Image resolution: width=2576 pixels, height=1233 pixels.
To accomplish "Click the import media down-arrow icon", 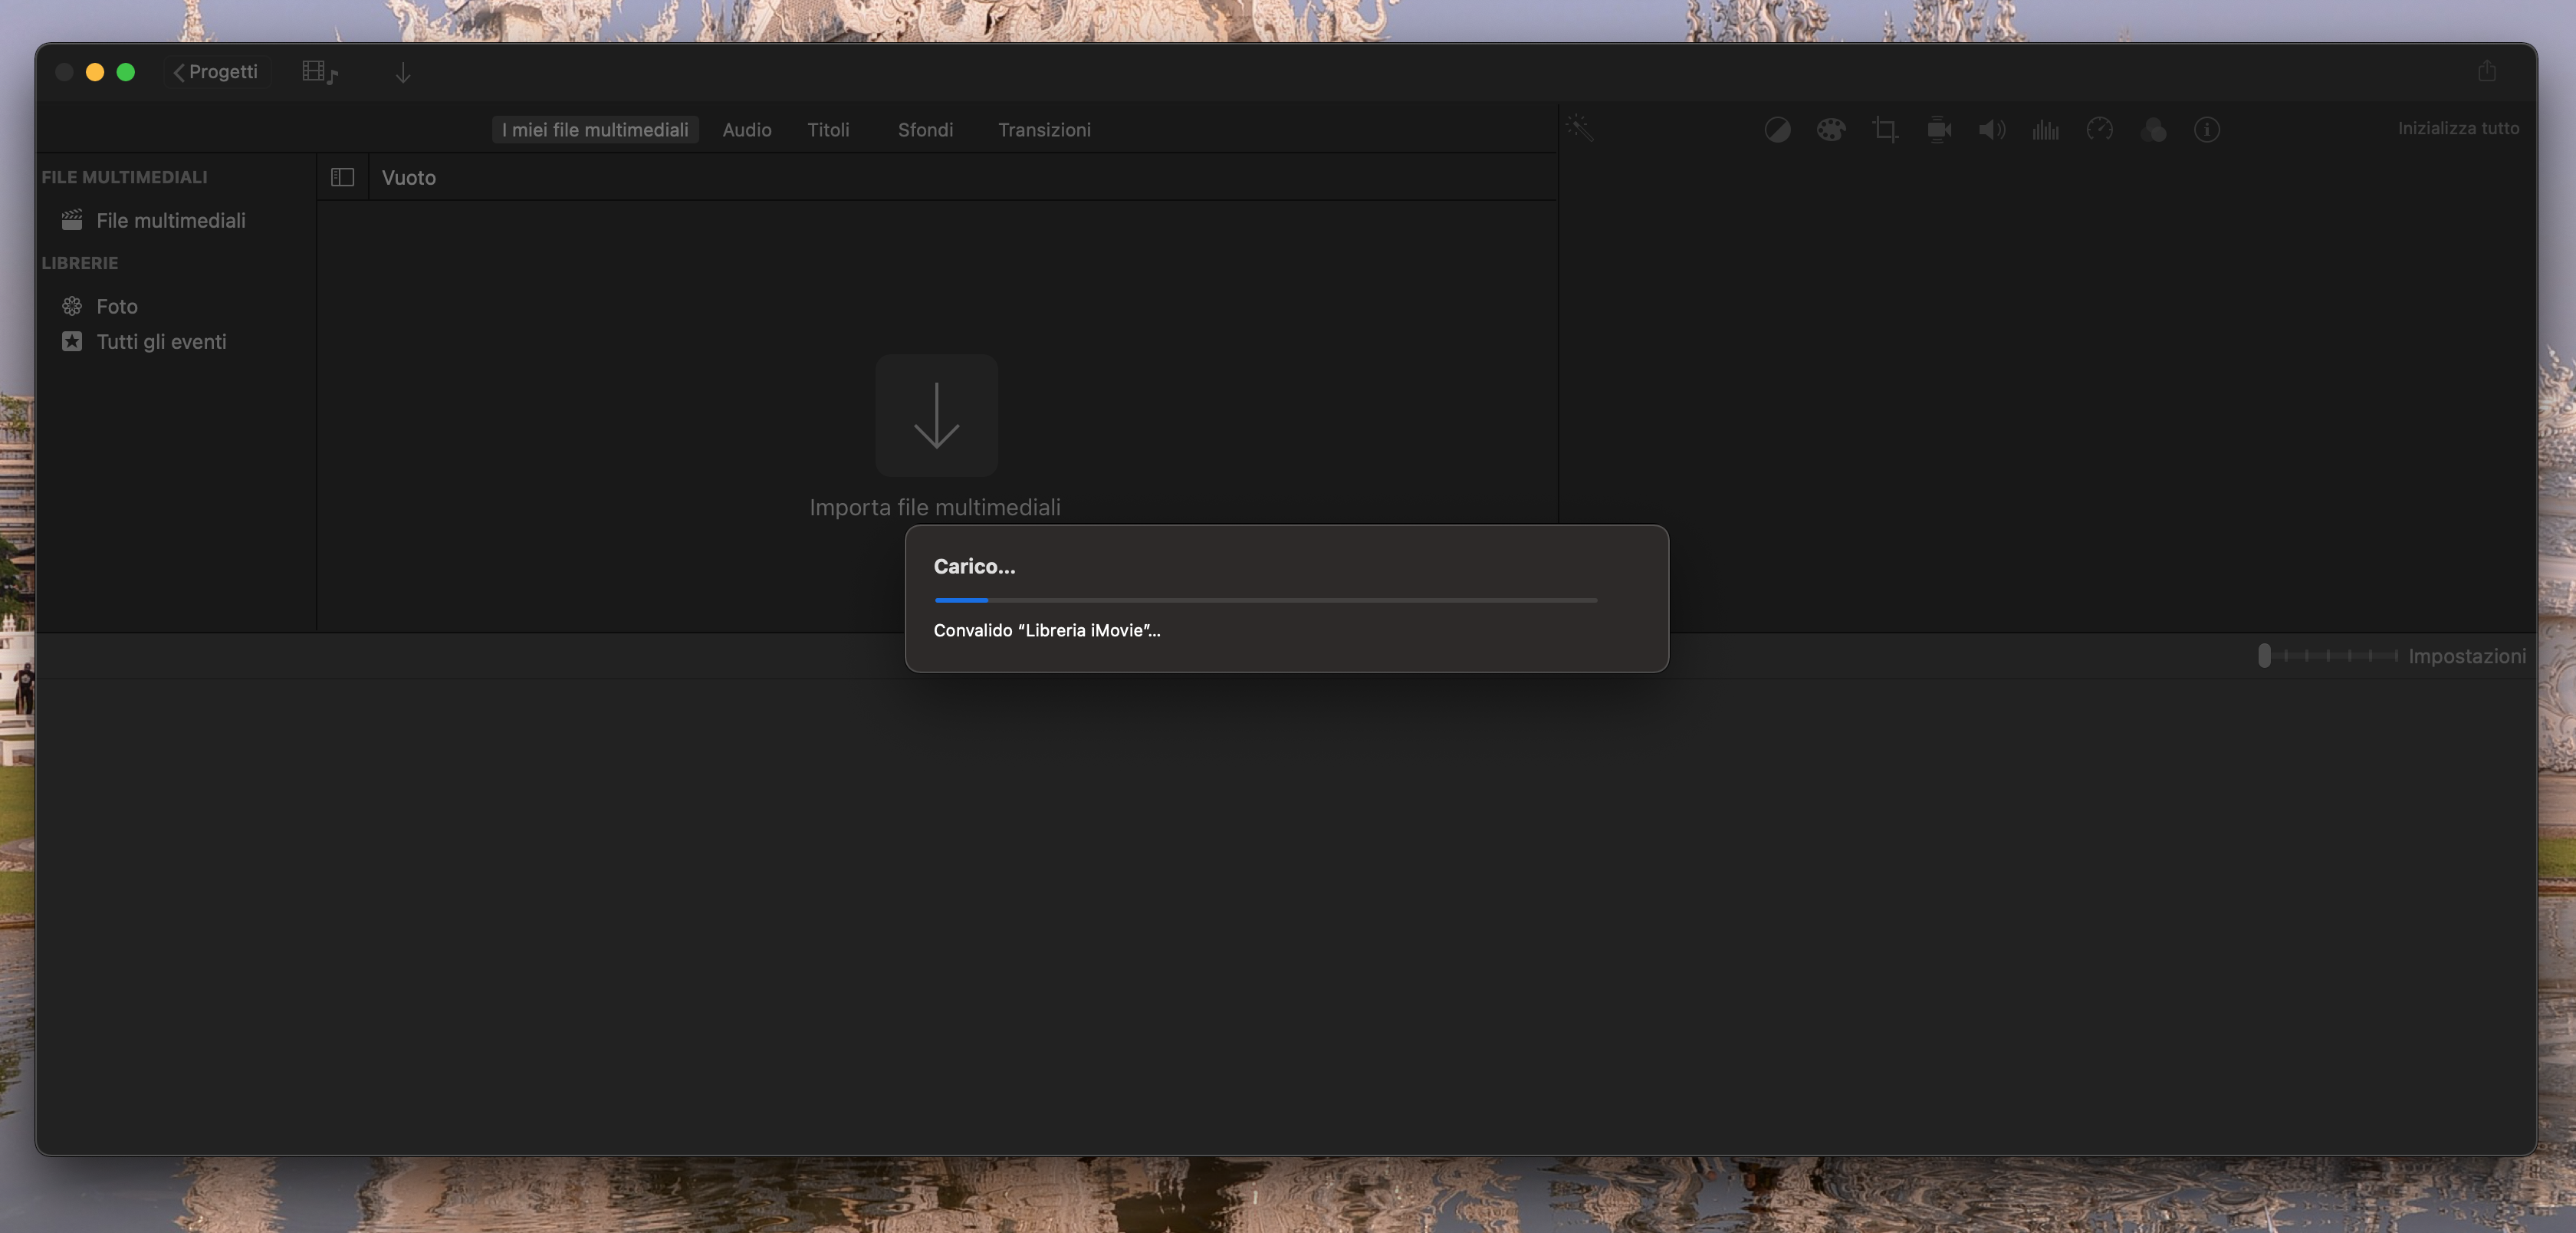I will [402, 72].
